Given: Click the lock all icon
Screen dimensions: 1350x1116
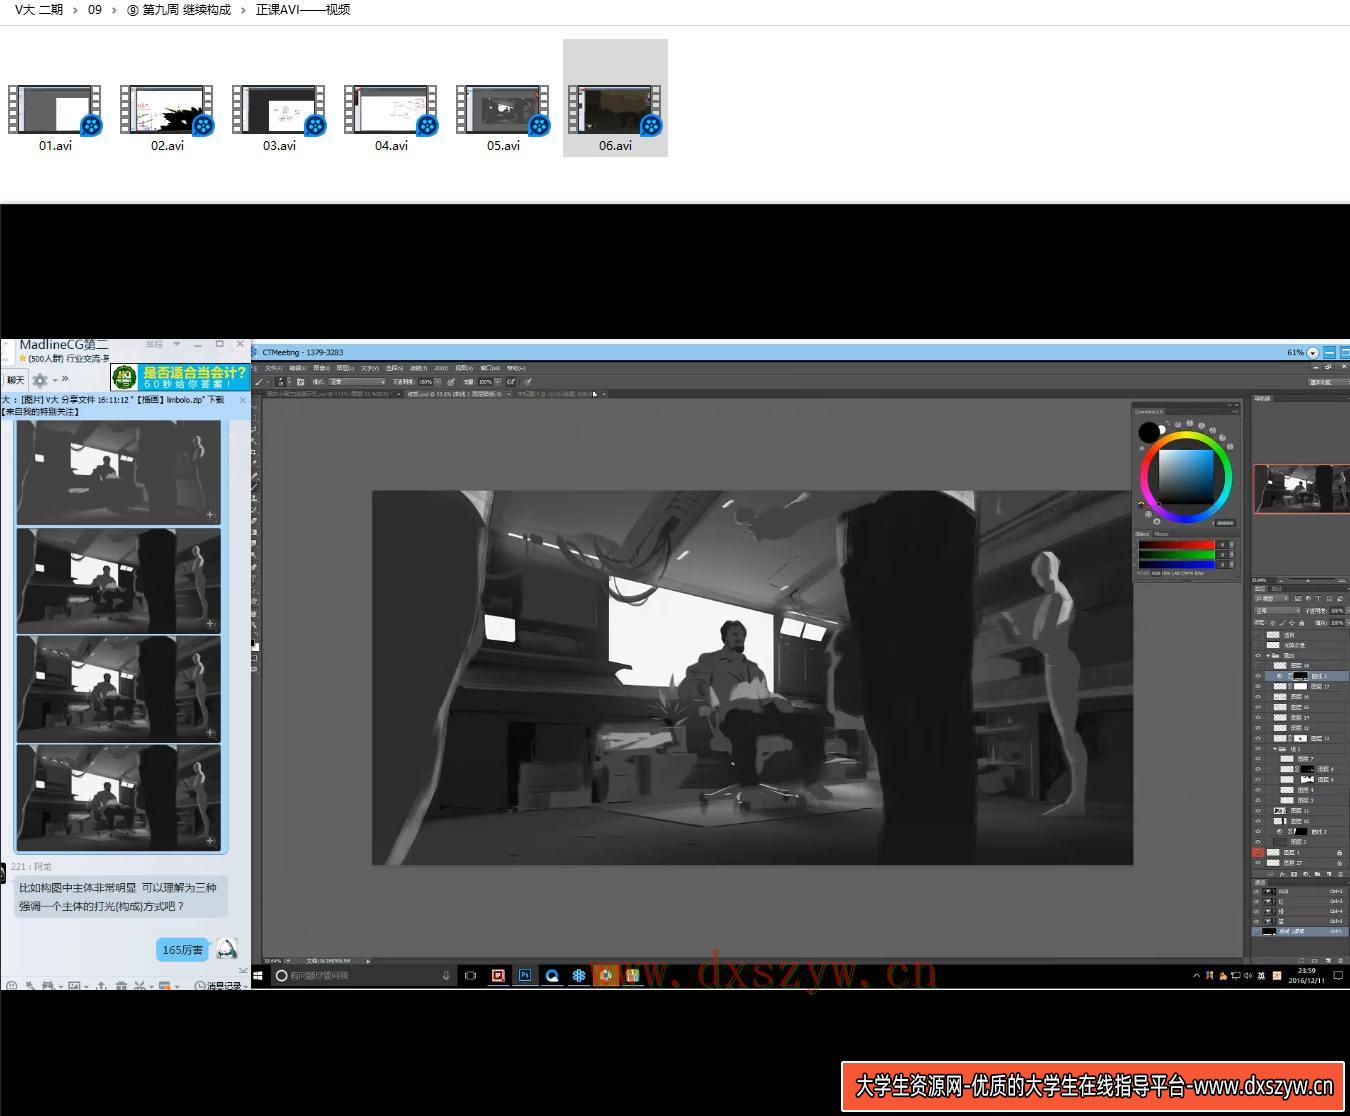Looking at the screenshot, I should 1301,623.
